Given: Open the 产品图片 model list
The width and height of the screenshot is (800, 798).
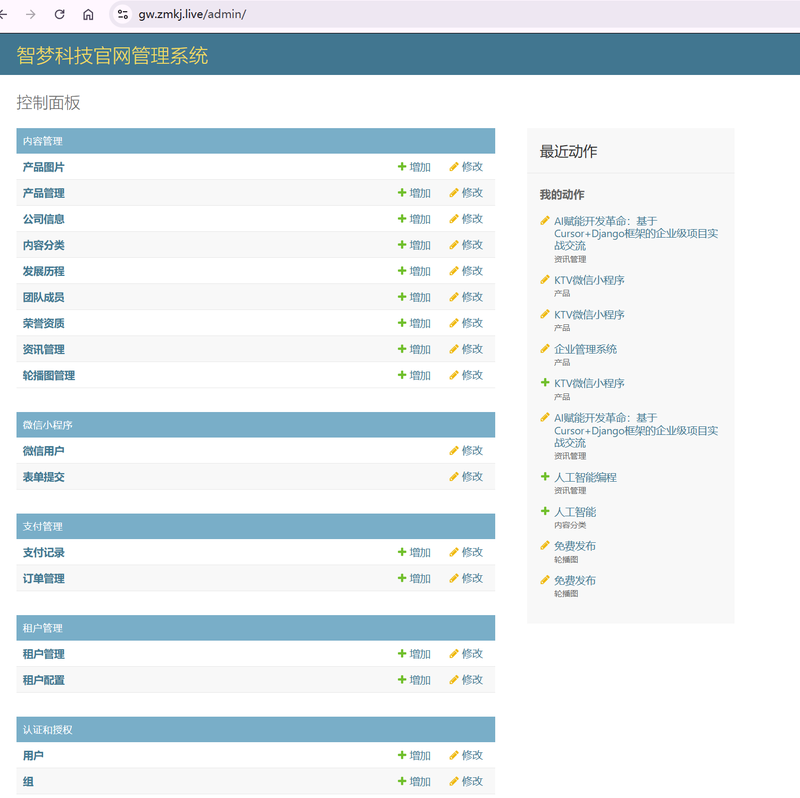Looking at the screenshot, I should [x=44, y=167].
